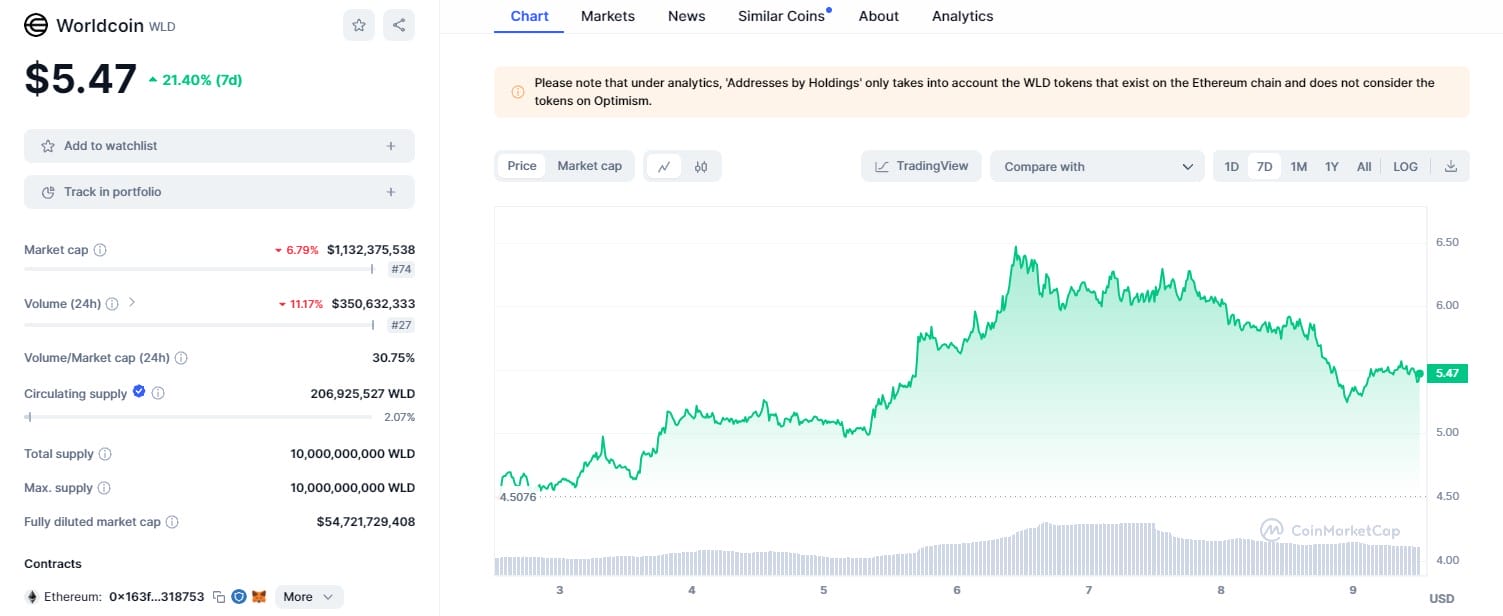The image size is (1503, 616).
Task: Add Worldcoin to watchlist
Action: click(x=219, y=146)
